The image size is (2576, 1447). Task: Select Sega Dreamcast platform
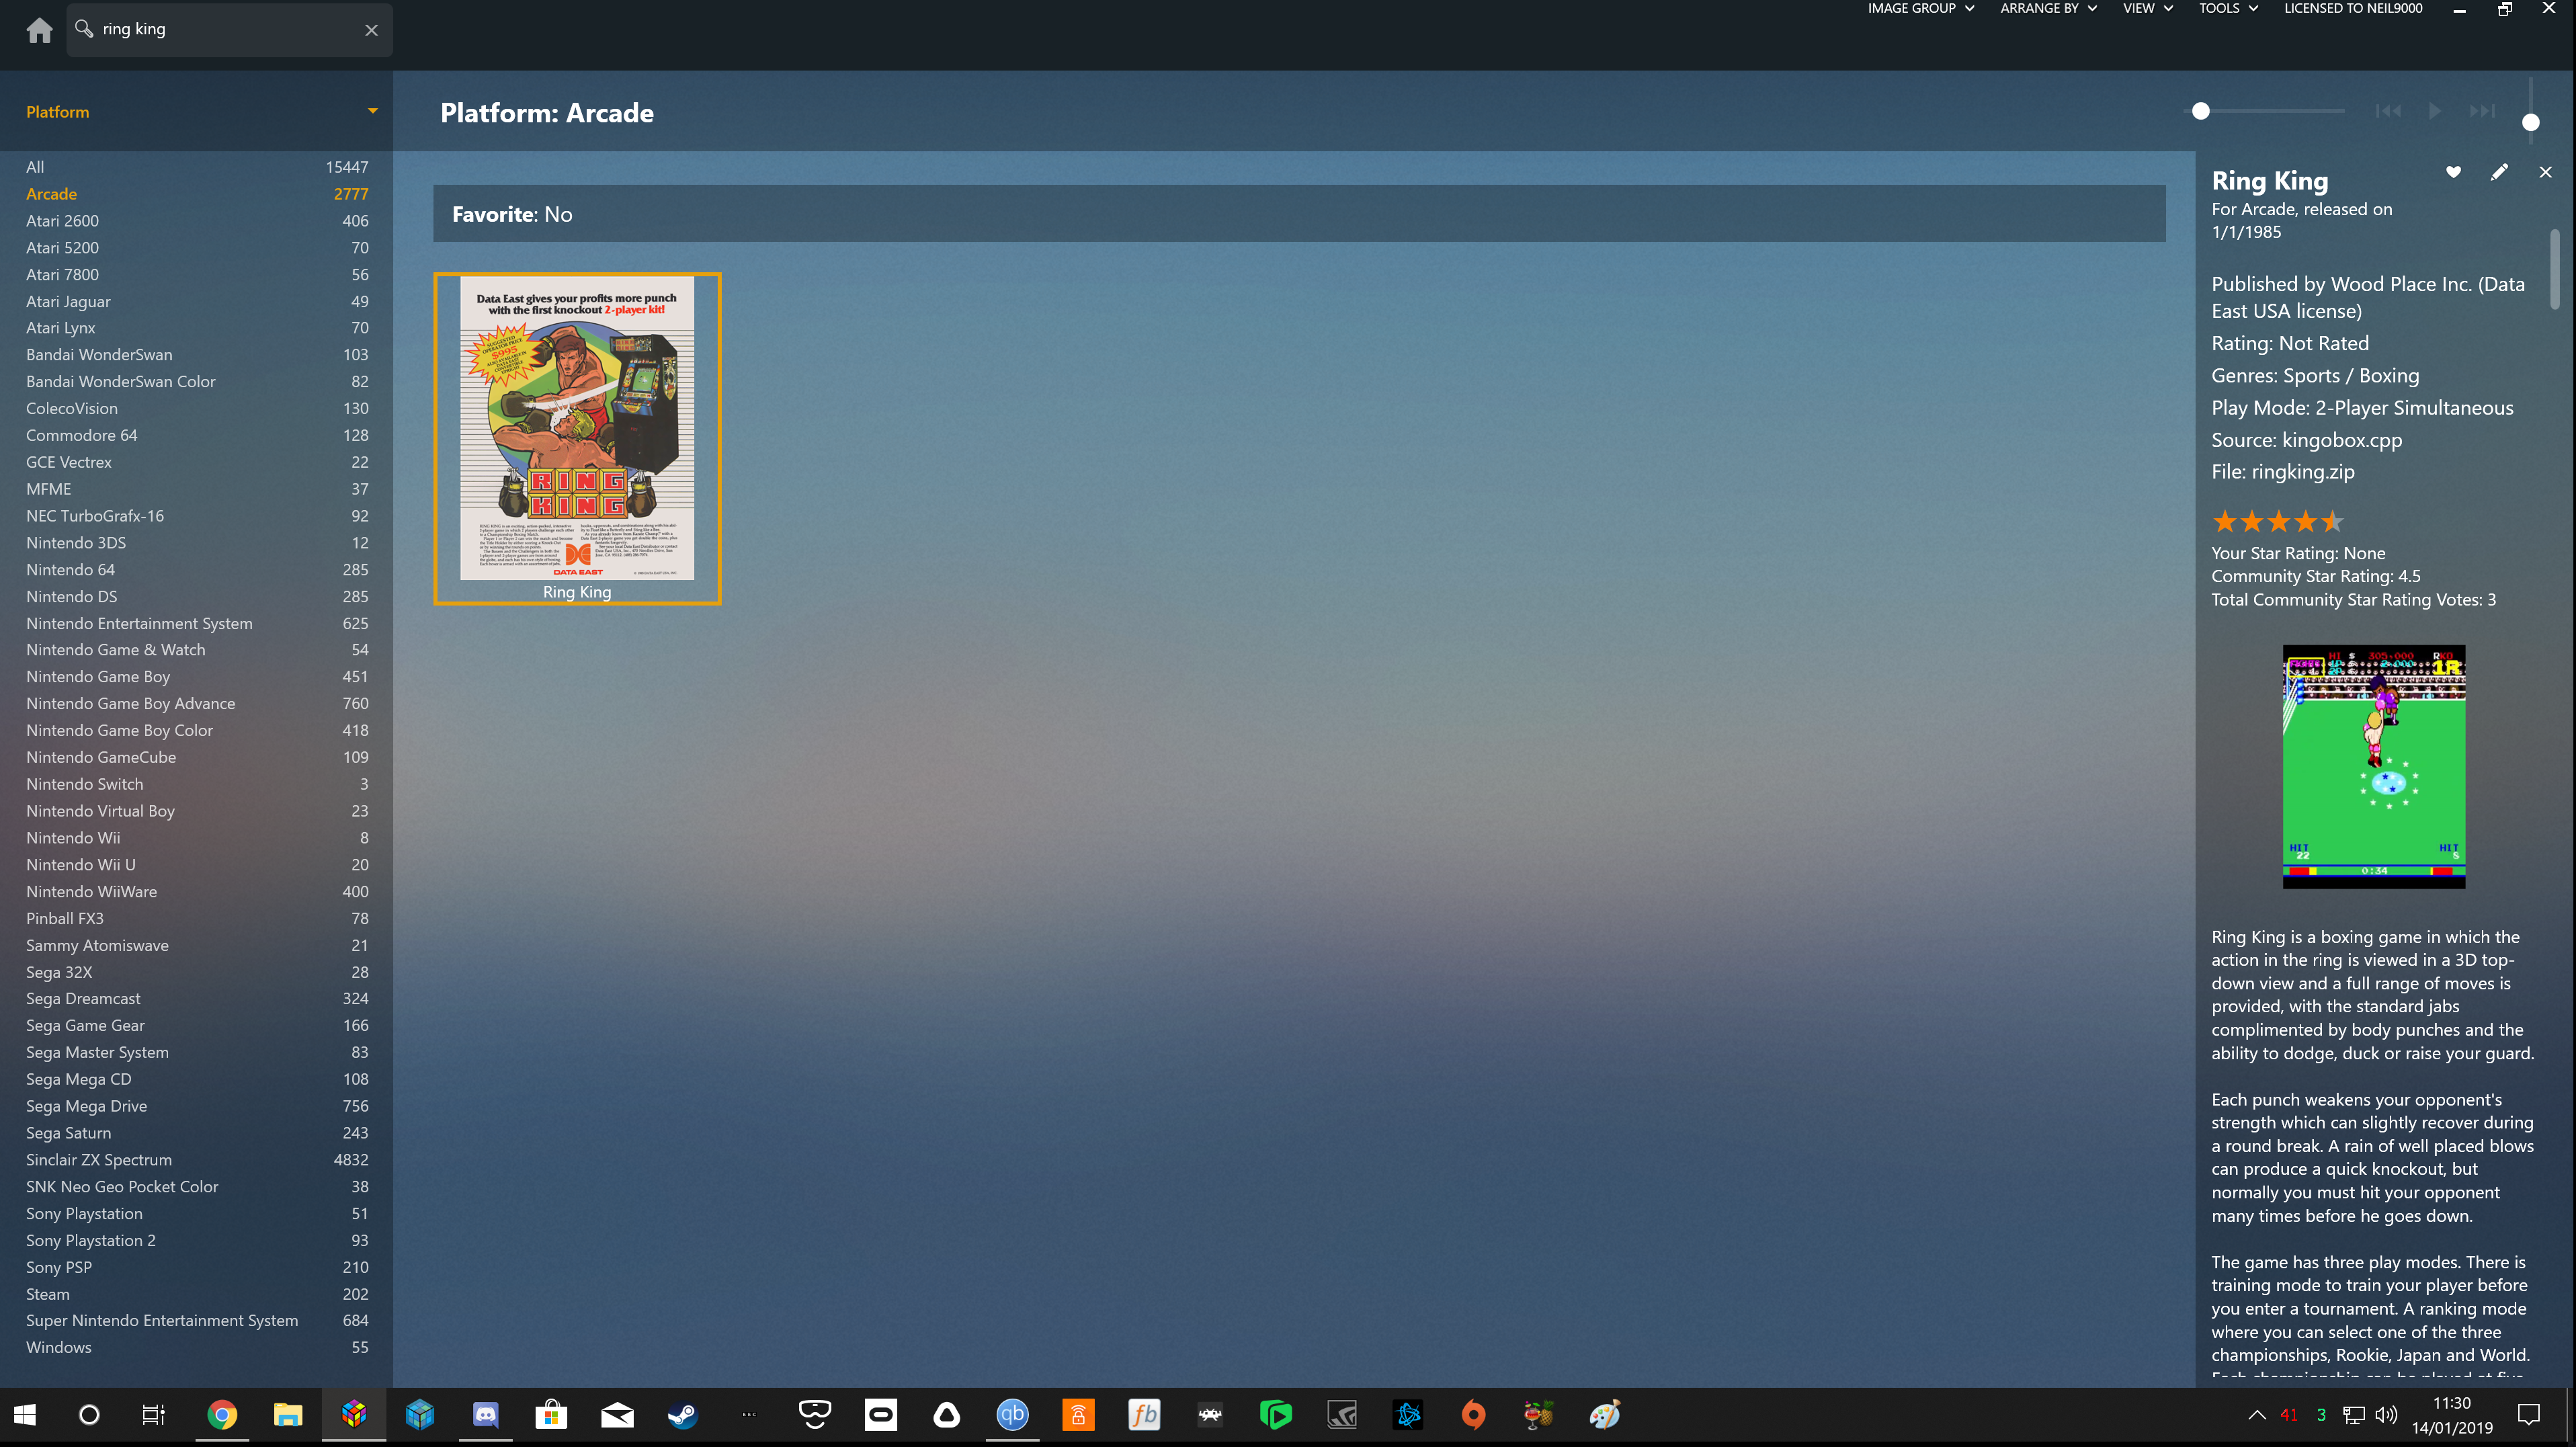197,999
